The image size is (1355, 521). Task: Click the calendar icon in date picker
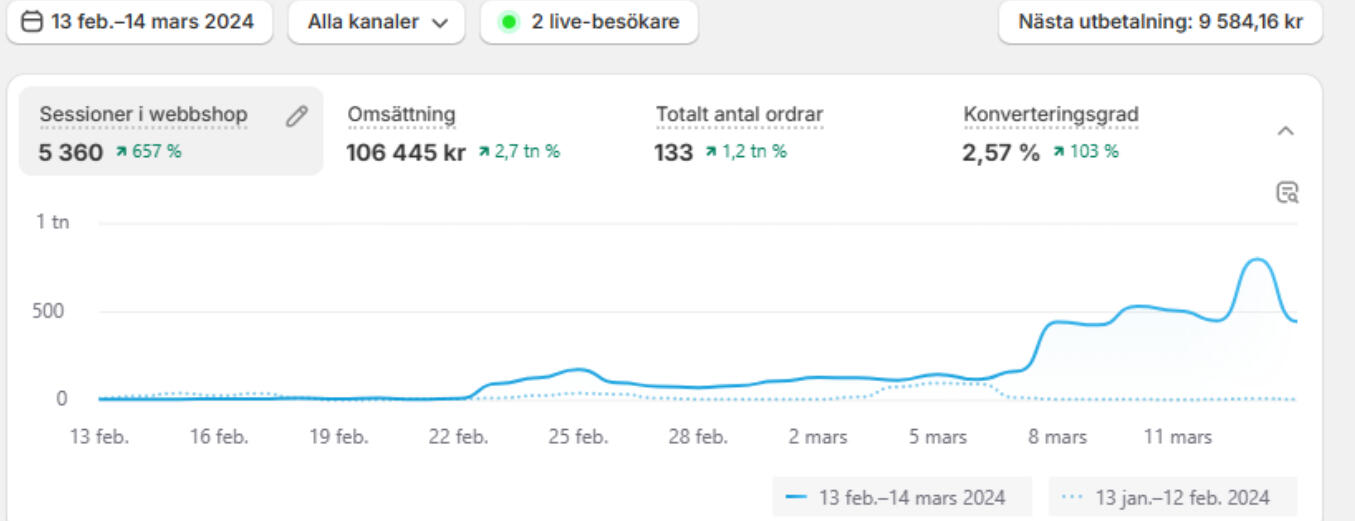click(32, 22)
